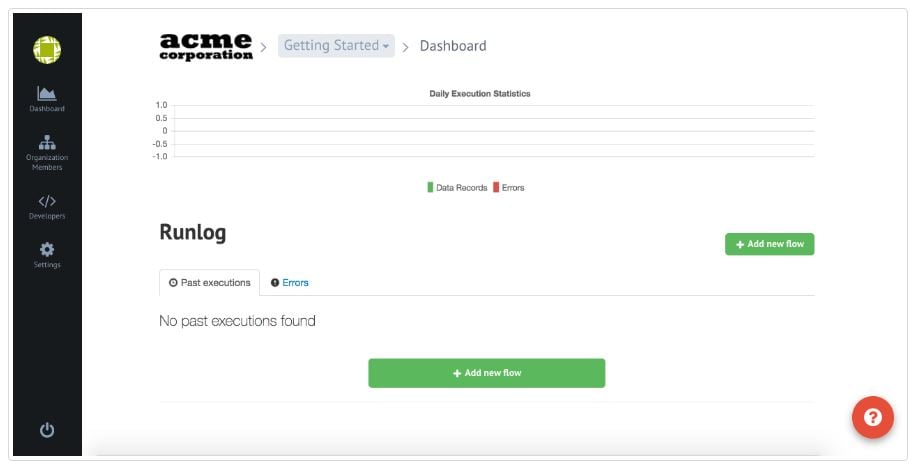Toggle the Data Records legend item
The image size is (914, 466).
457,187
